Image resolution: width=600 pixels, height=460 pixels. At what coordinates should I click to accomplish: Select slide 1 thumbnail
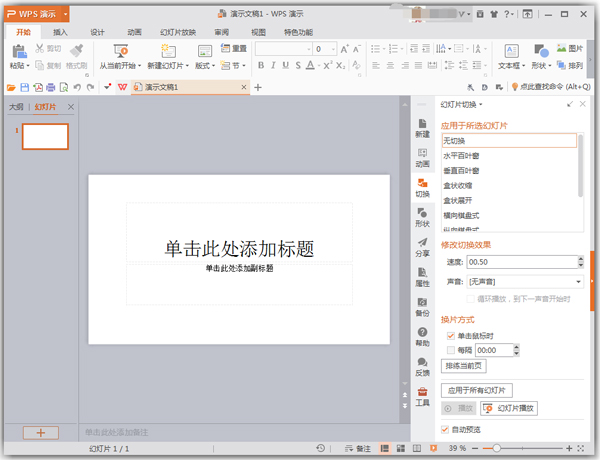45,136
